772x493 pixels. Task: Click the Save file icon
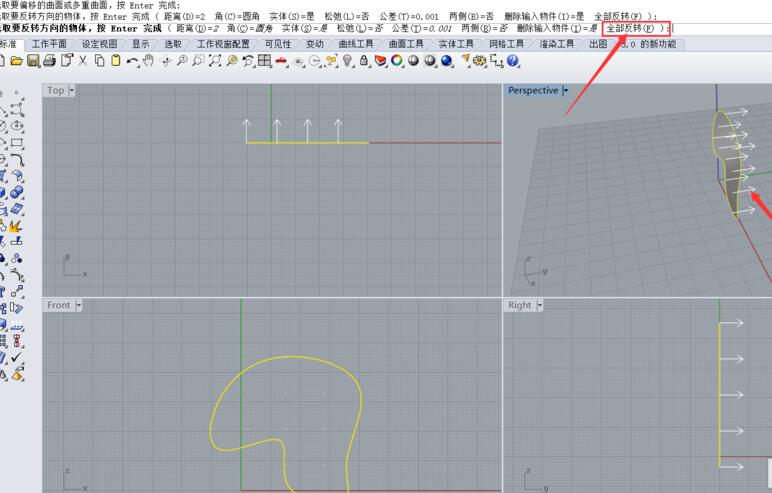click(33, 61)
